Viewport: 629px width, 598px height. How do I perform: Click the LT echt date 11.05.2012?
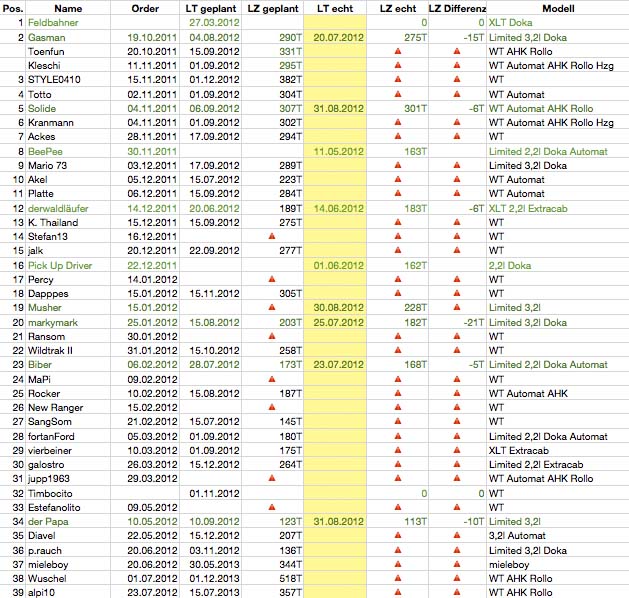click(x=339, y=151)
